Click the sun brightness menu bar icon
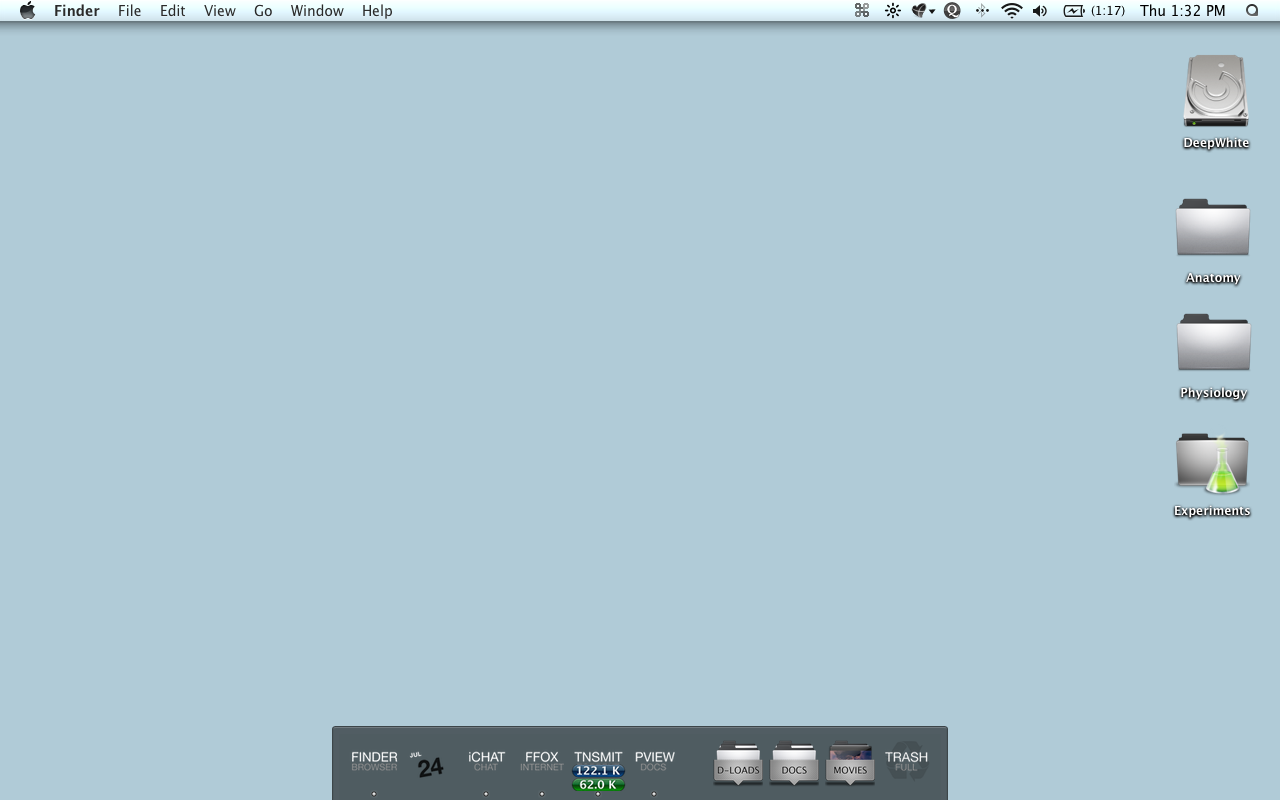The height and width of the screenshot is (800, 1280). tap(893, 11)
